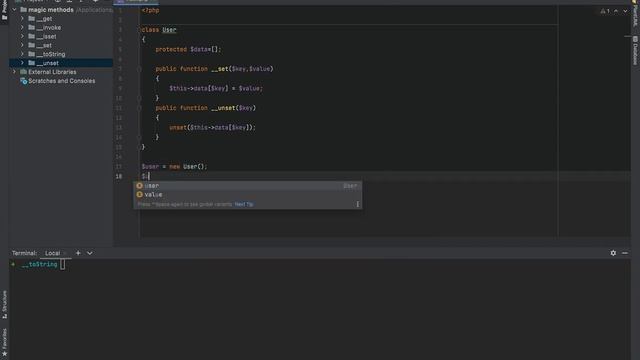
Task: Click the Scratches and Consoles icon
Action: (24, 81)
